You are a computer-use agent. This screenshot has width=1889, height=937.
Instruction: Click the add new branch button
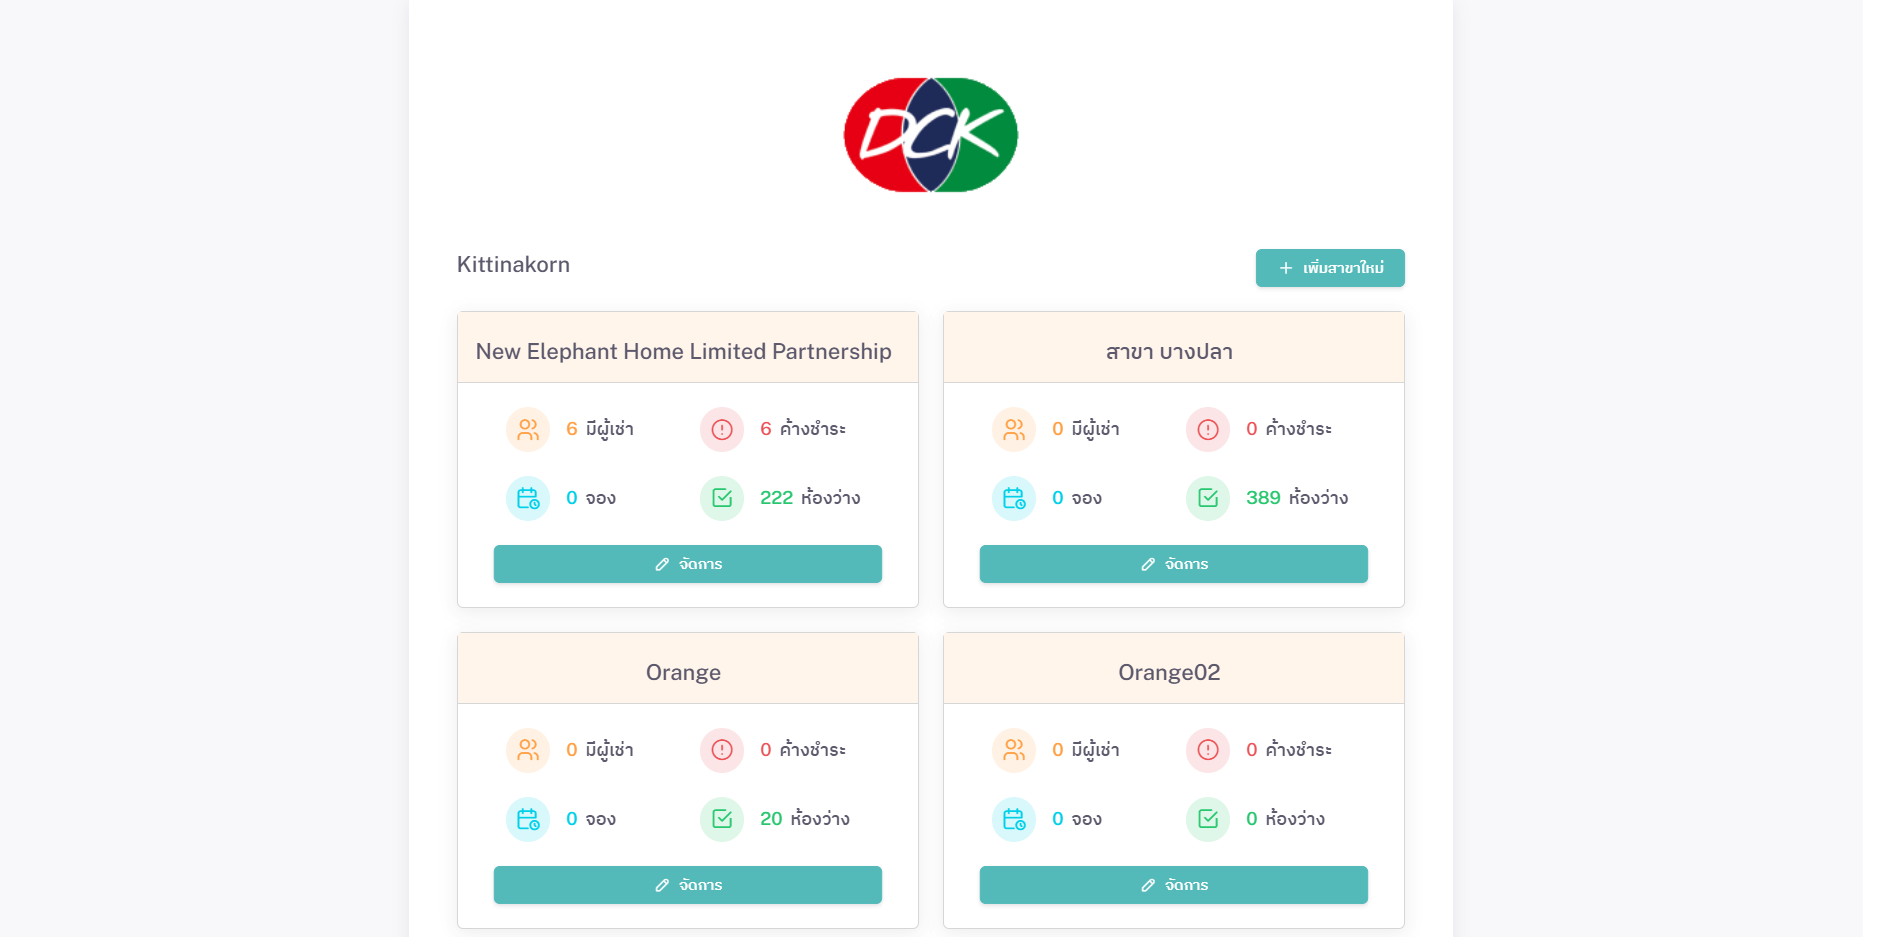(x=1330, y=268)
